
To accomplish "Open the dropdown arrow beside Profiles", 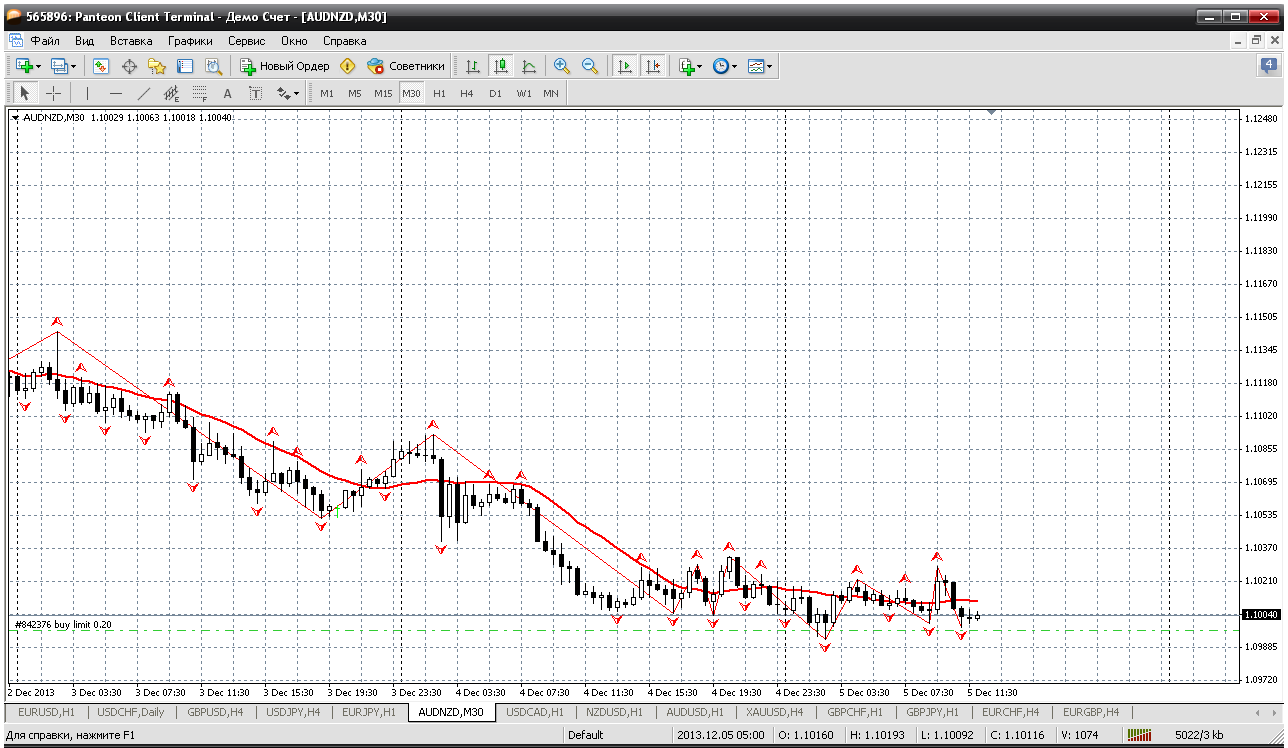I will click(x=74, y=66).
